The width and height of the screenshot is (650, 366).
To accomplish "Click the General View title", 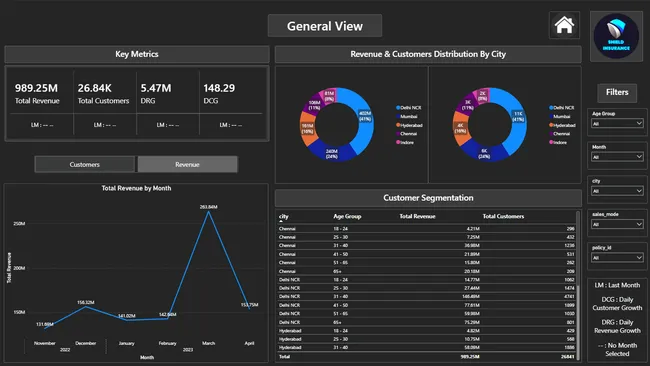I will 325,26.
